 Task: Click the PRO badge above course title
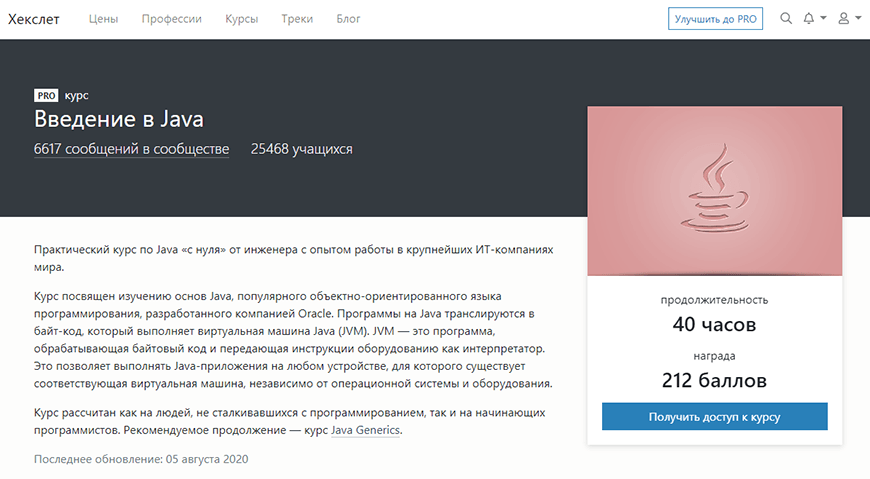click(46, 96)
